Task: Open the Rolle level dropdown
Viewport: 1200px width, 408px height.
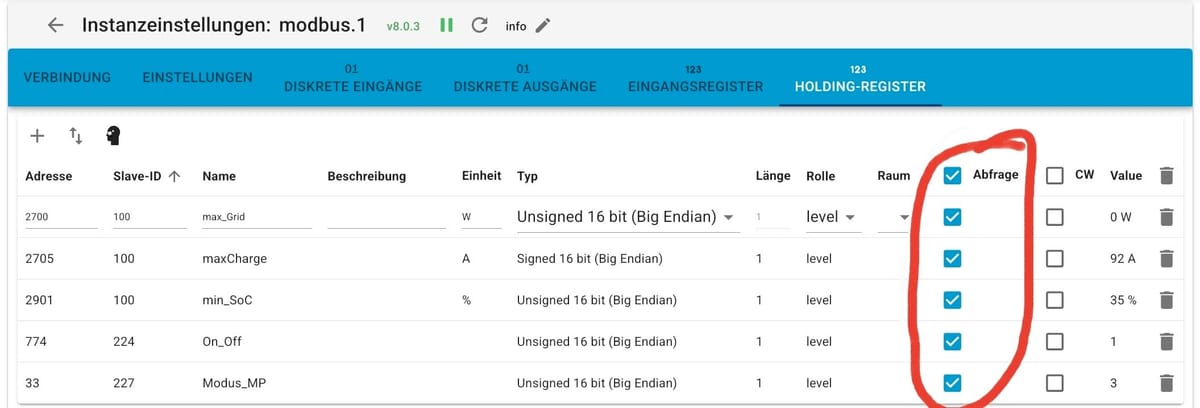Action: (x=833, y=217)
